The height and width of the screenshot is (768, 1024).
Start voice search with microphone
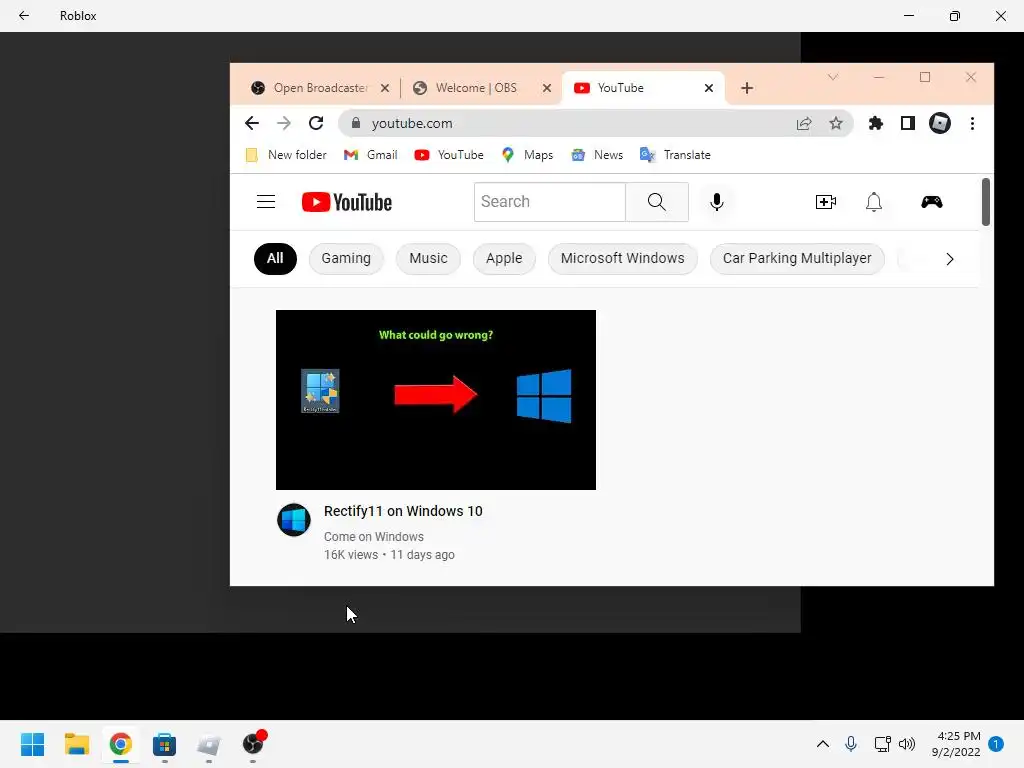click(716, 202)
